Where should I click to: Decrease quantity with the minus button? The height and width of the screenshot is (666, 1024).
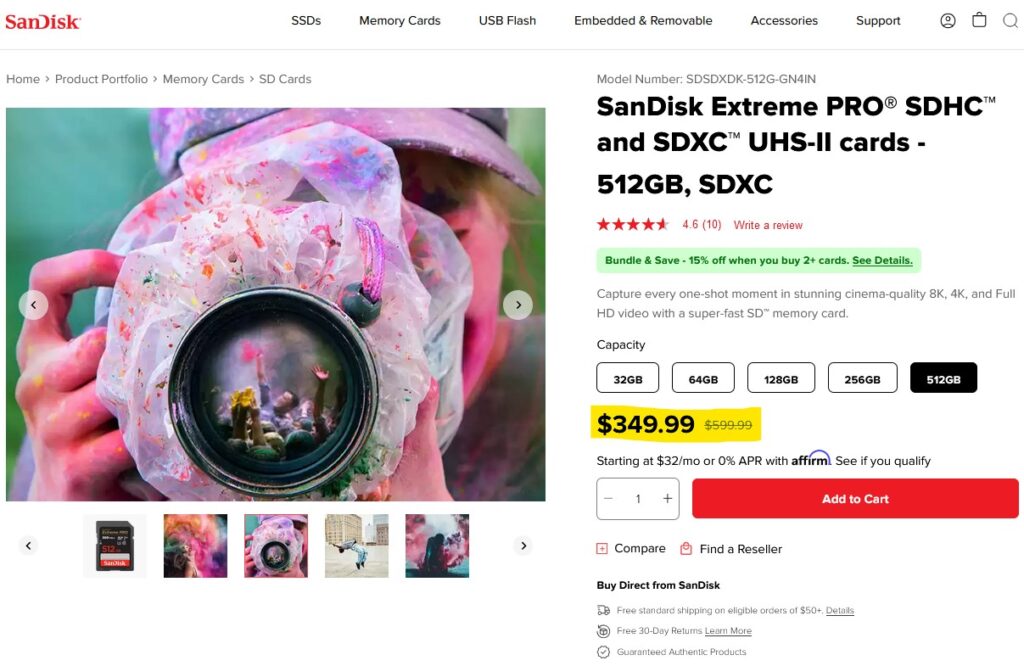pos(608,499)
